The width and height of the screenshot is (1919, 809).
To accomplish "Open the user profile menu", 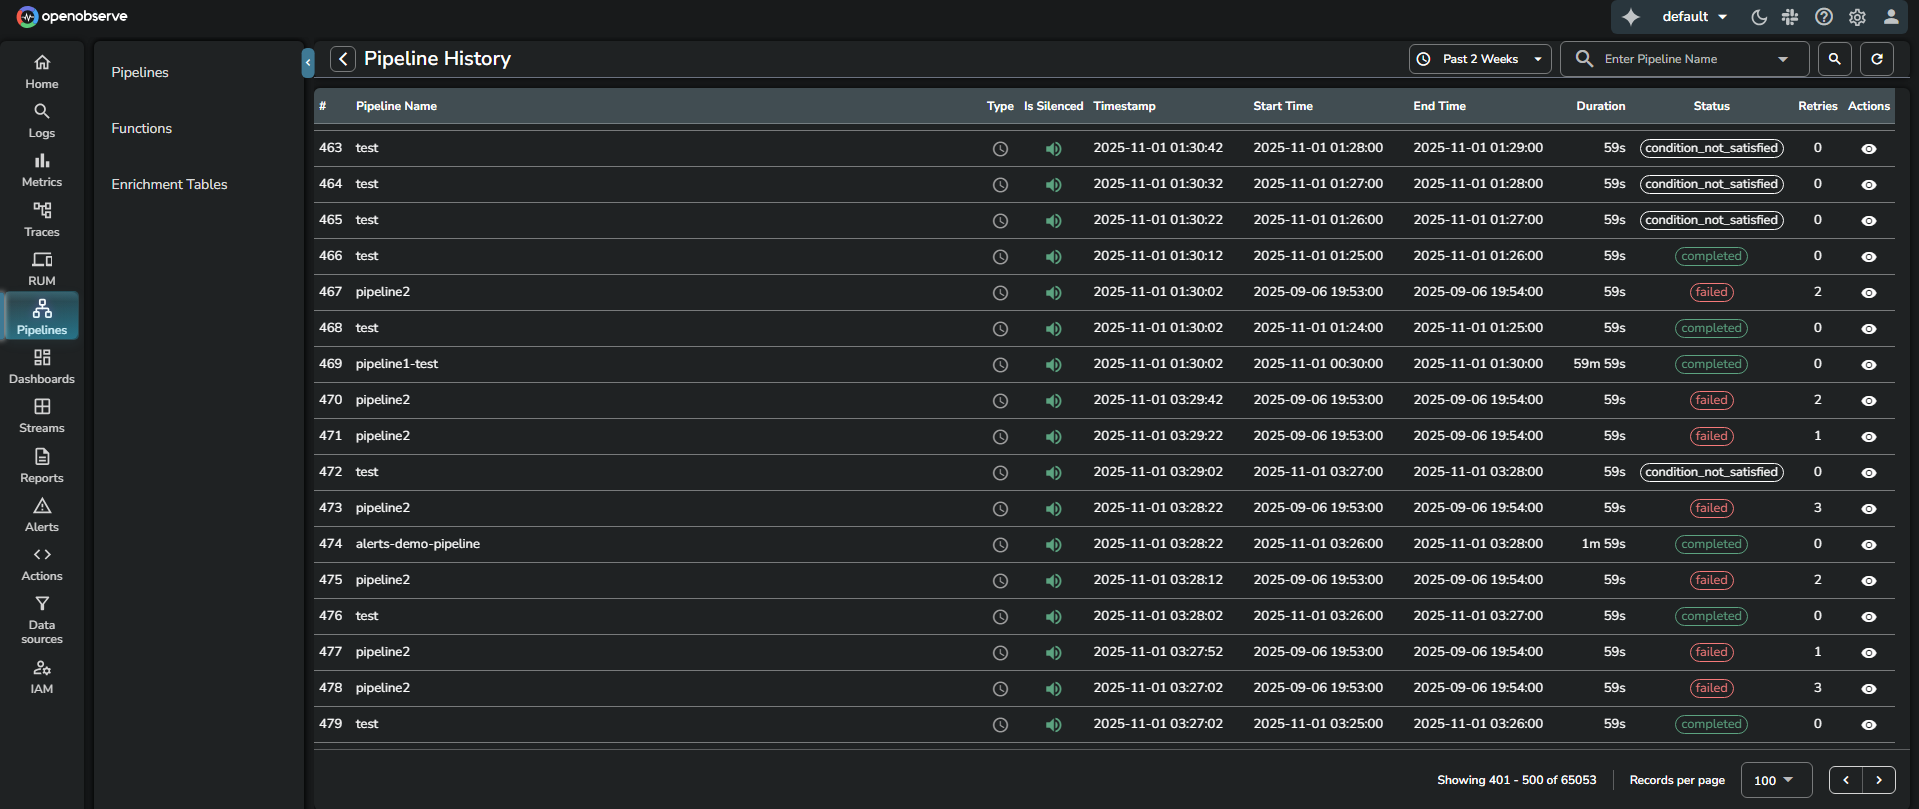I will click(x=1891, y=17).
